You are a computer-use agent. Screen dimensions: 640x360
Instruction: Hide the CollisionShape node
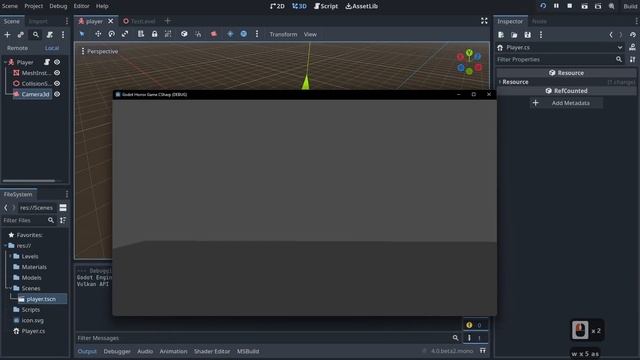[57, 83]
